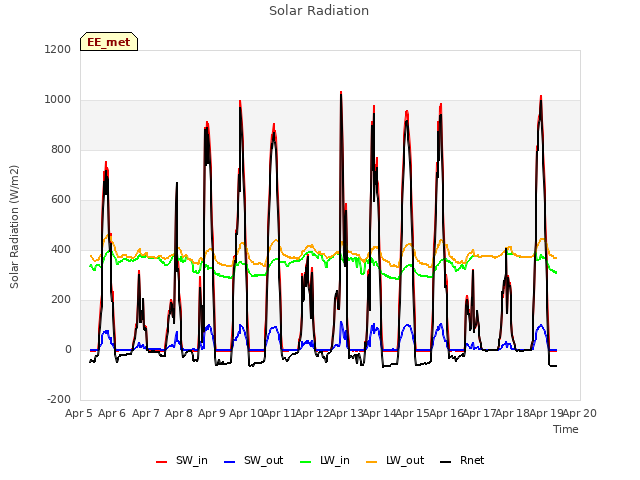Click the 600 y-axis tick label

[61, 200]
